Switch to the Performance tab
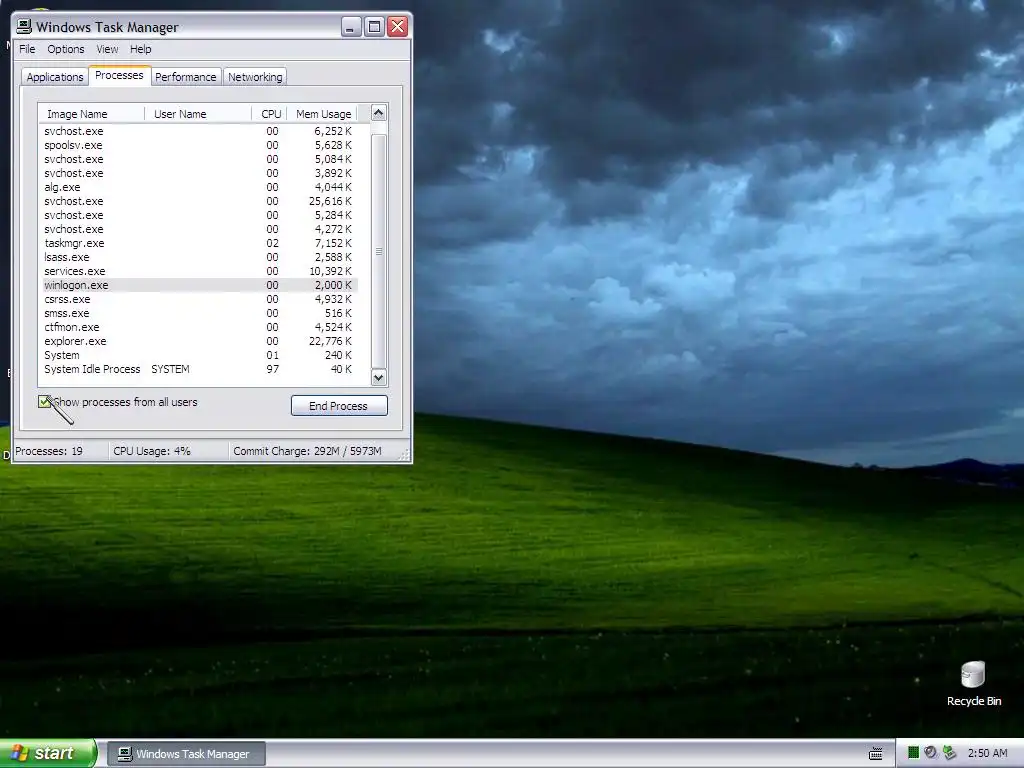1024x768 pixels. coord(185,77)
